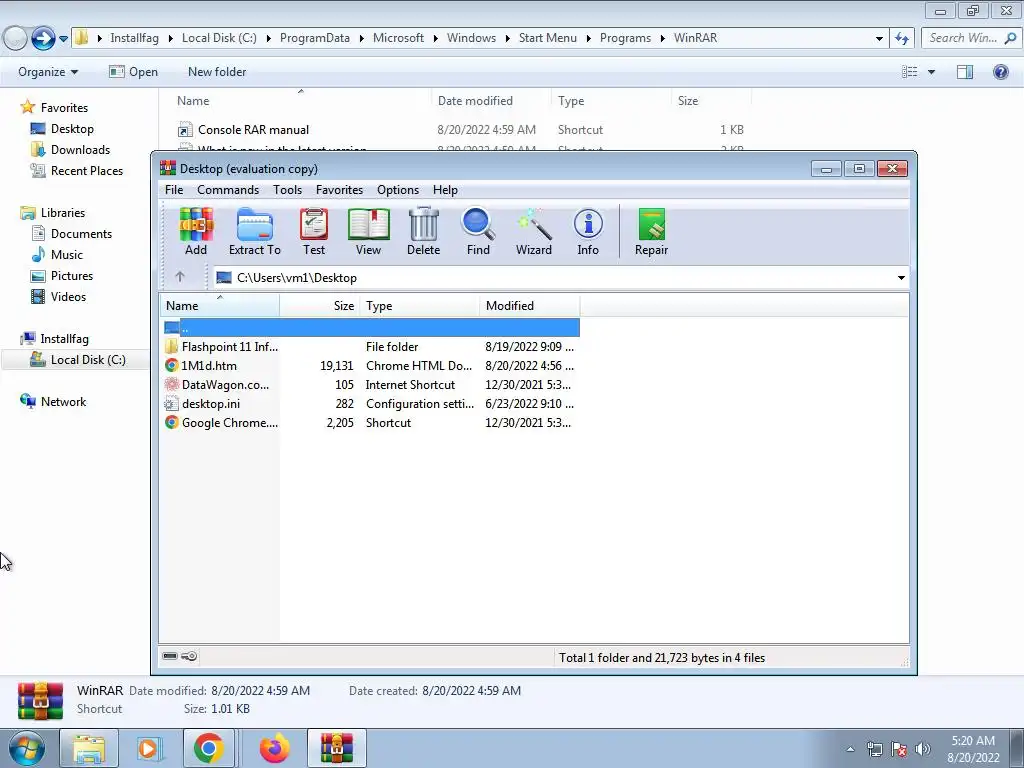Go up one level with arrow icon

click(180, 277)
